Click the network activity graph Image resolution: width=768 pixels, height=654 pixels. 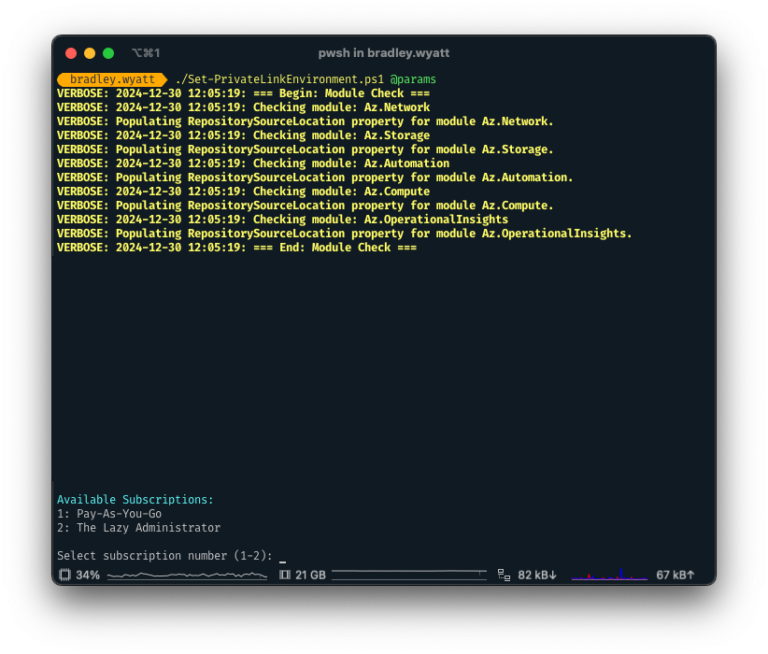[610, 574]
